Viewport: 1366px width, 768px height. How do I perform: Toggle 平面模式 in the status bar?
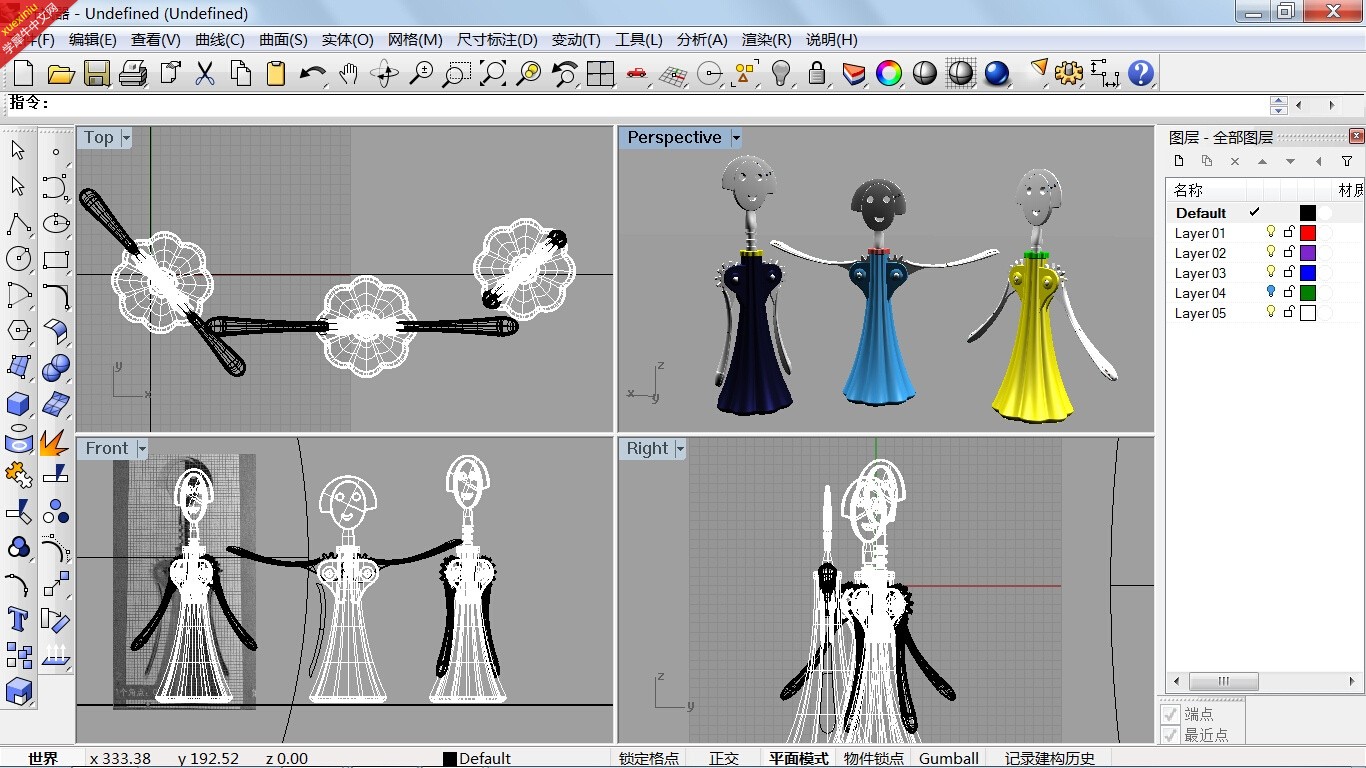point(798,758)
